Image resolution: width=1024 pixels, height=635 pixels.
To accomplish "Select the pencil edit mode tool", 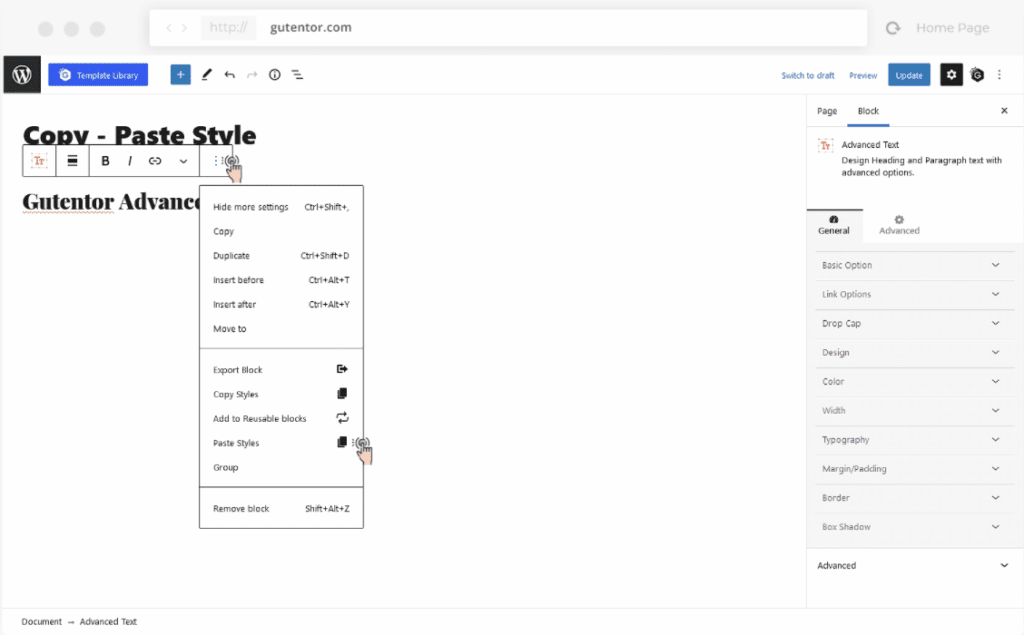I will [205, 74].
